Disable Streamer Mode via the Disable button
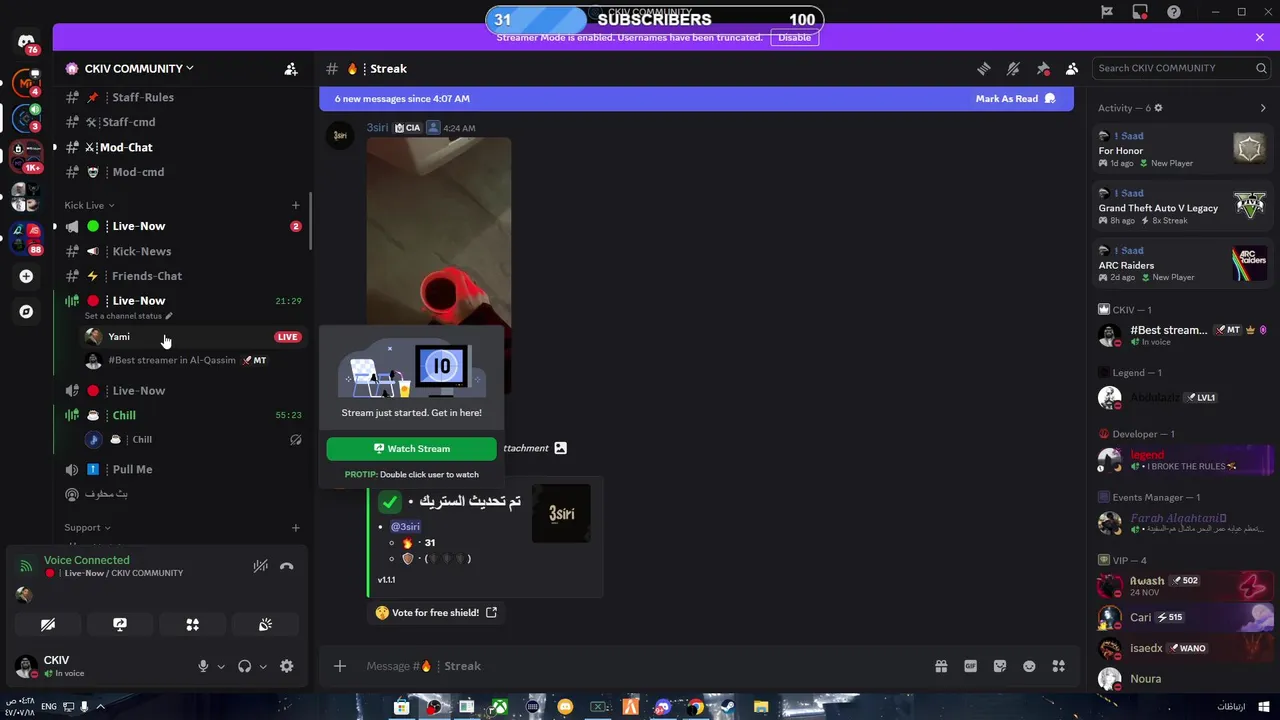 click(x=795, y=38)
